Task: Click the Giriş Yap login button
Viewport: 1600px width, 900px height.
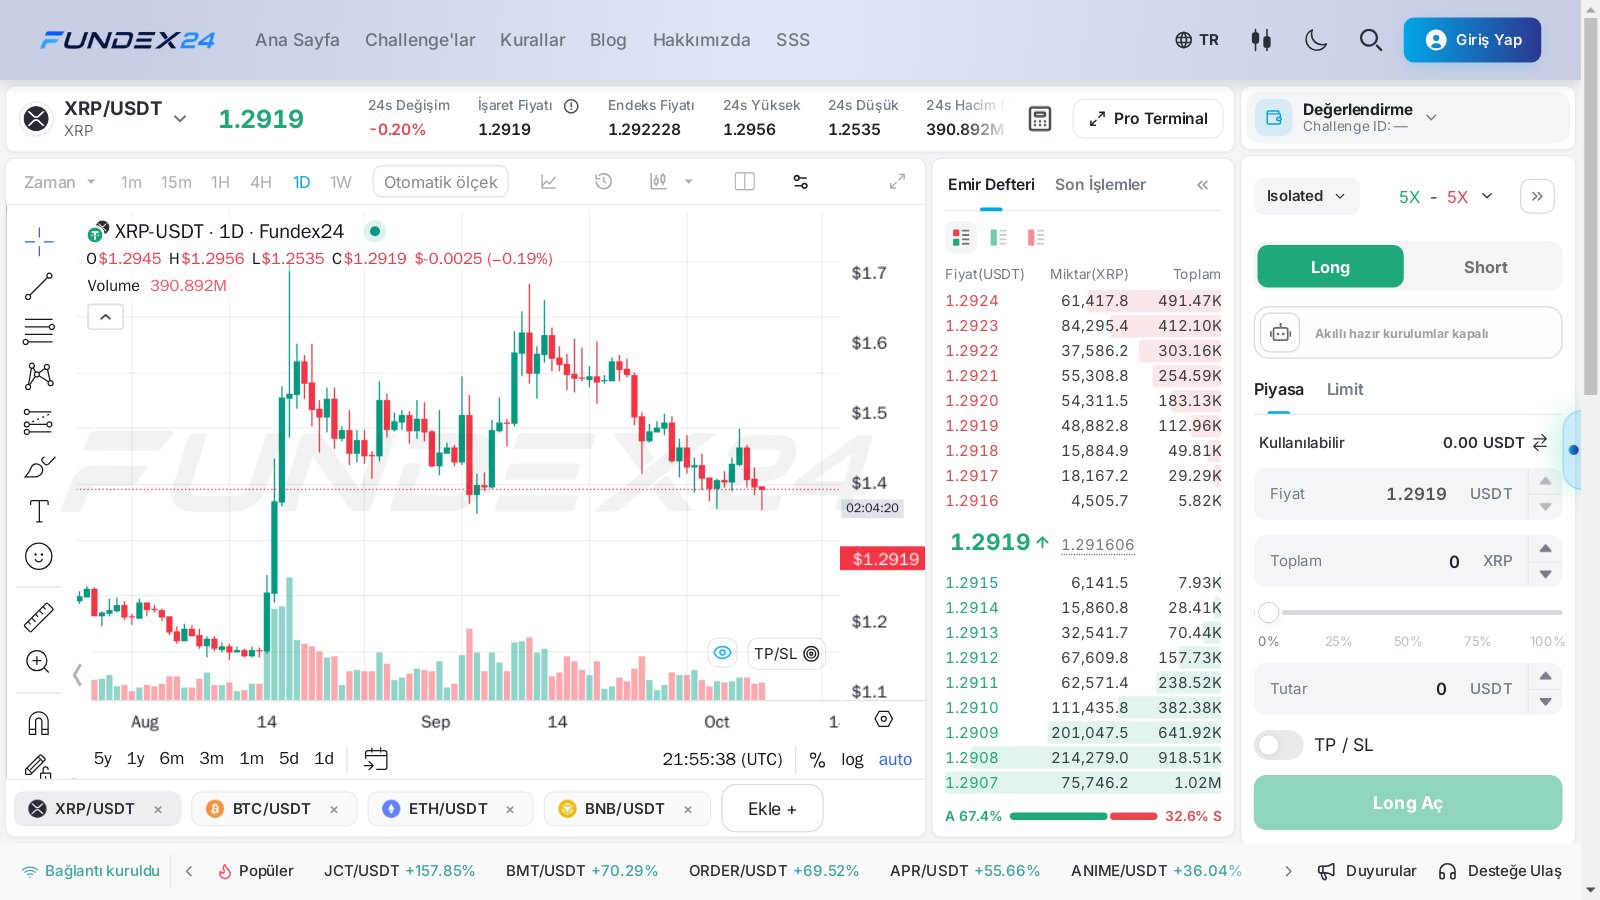Action: pyautogui.click(x=1472, y=40)
